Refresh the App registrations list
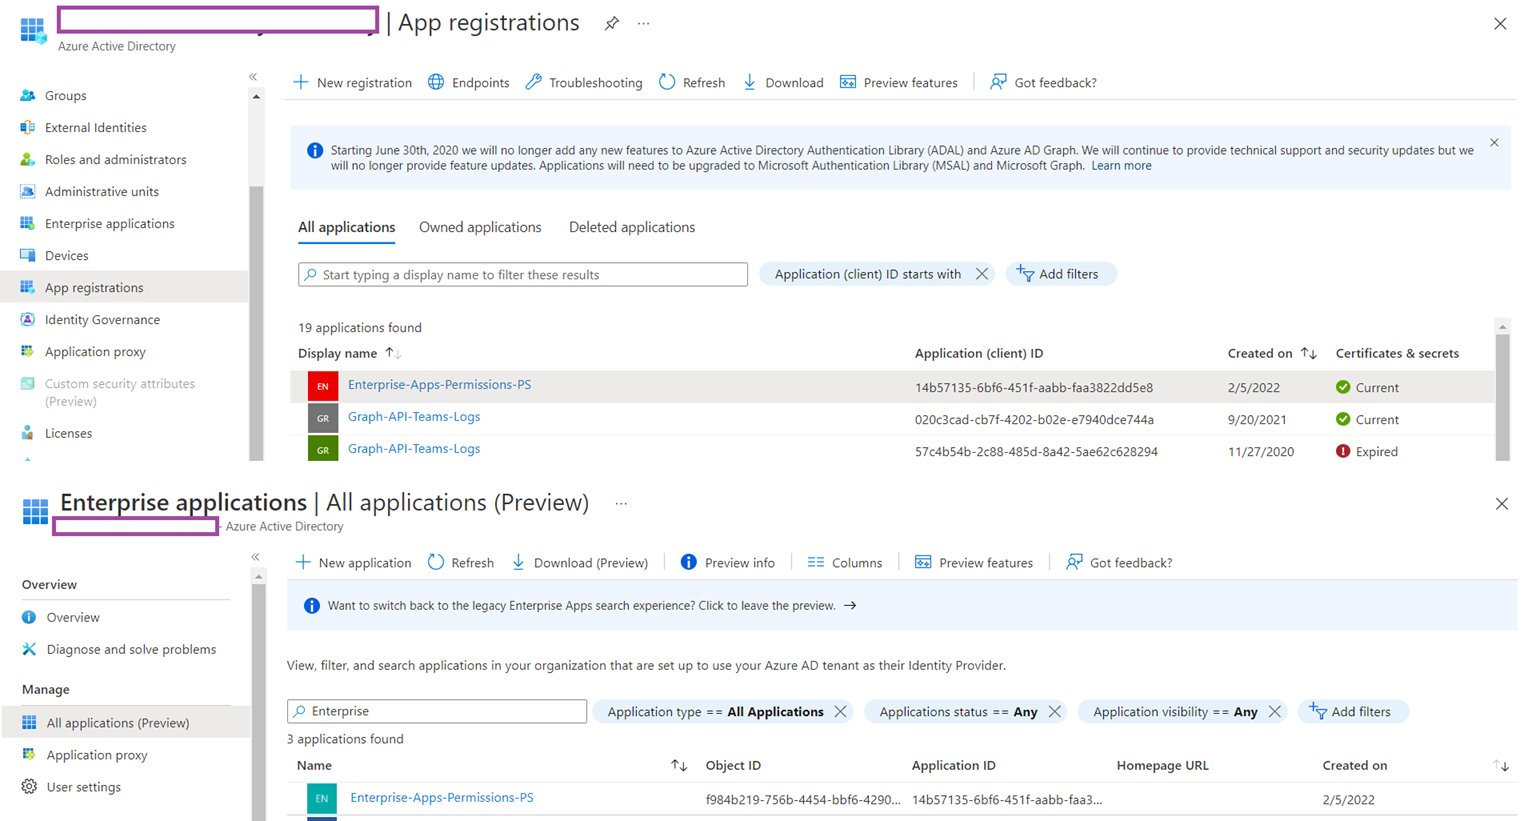The image size is (1536, 821). click(692, 82)
